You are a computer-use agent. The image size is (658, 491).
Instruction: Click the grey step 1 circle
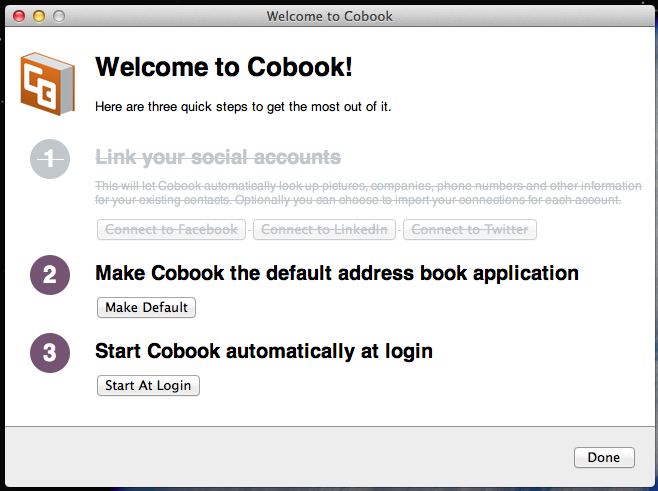coord(51,158)
